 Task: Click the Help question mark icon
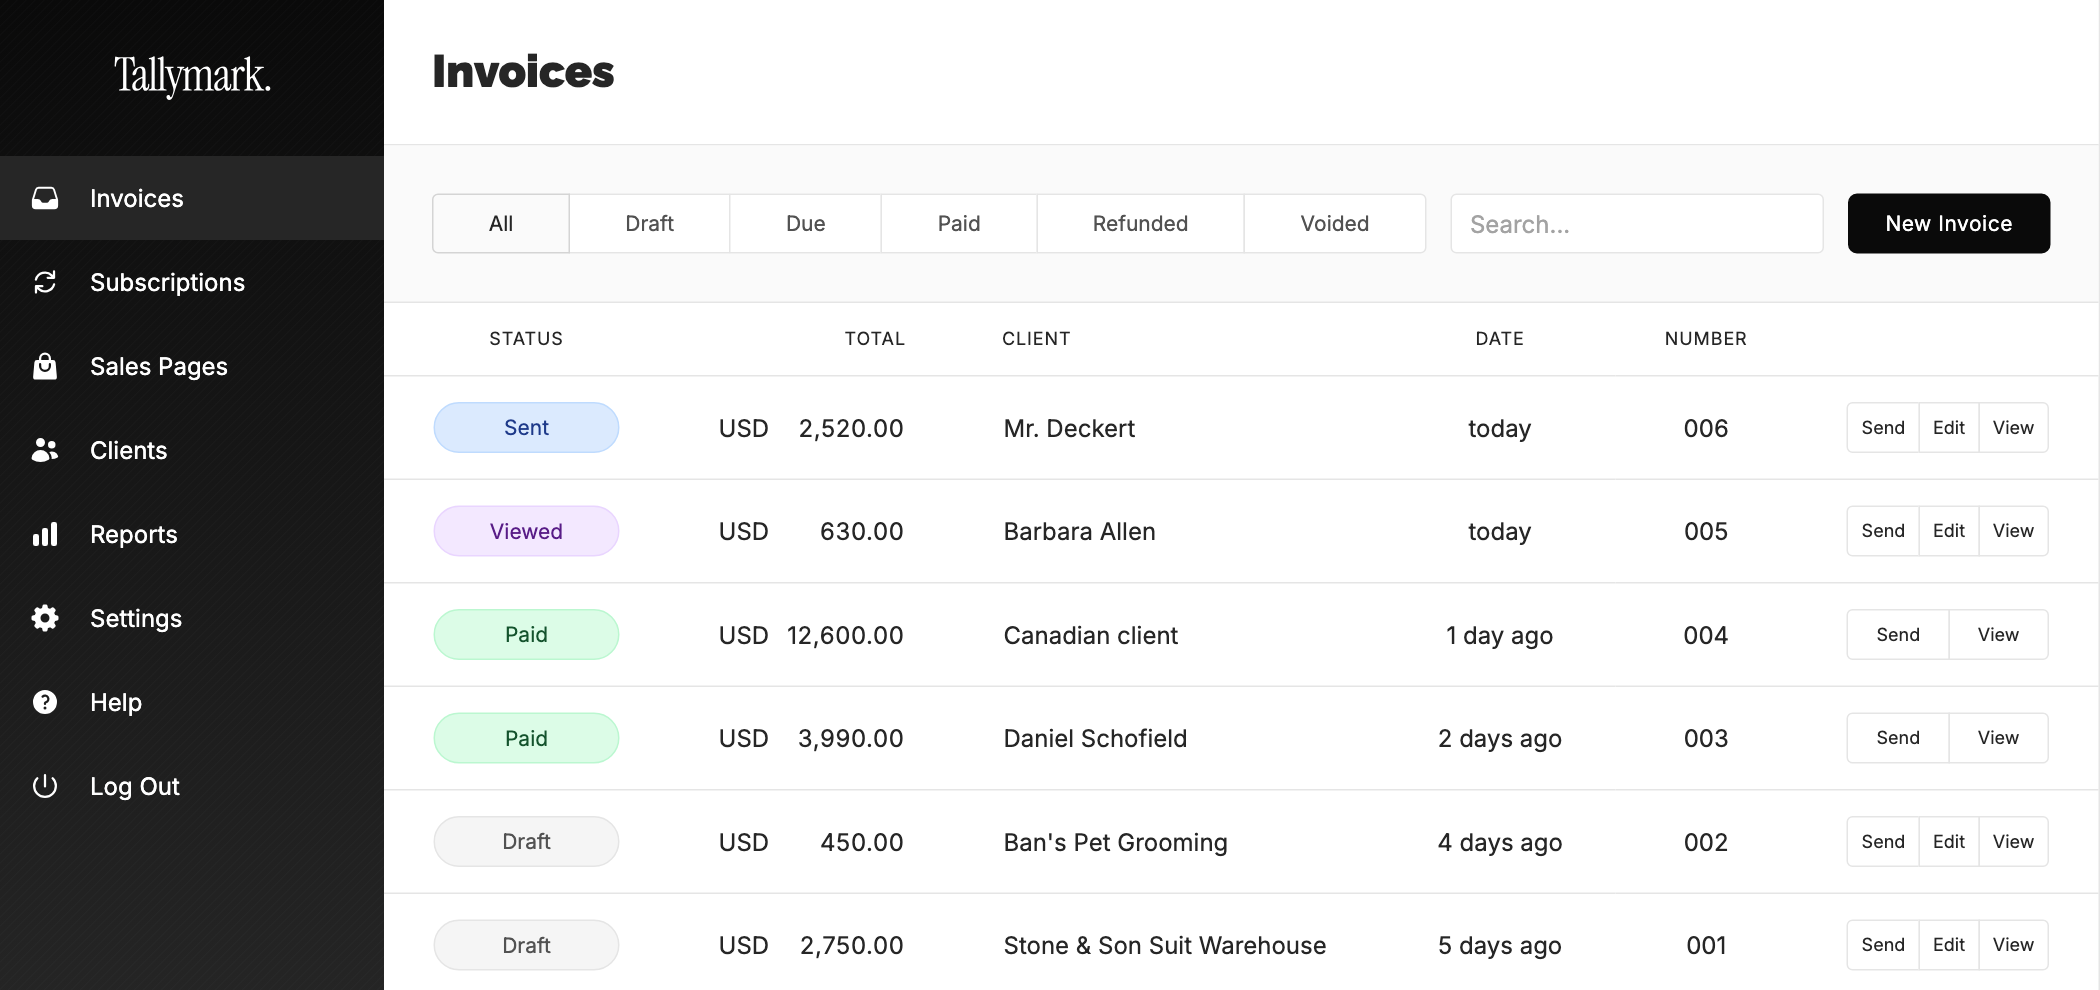(x=45, y=702)
